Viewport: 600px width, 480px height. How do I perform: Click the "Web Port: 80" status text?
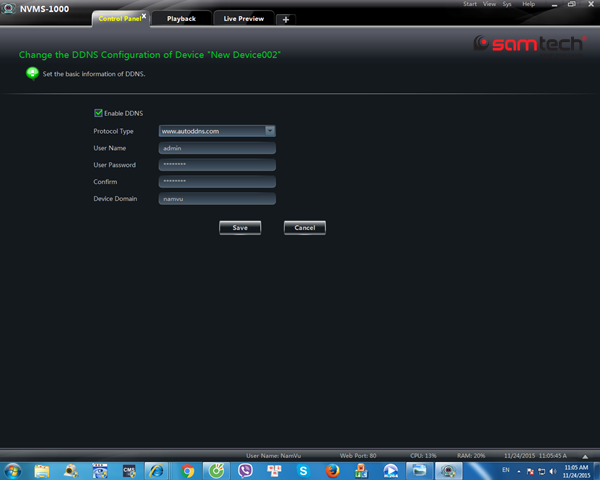[x=358, y=456]
